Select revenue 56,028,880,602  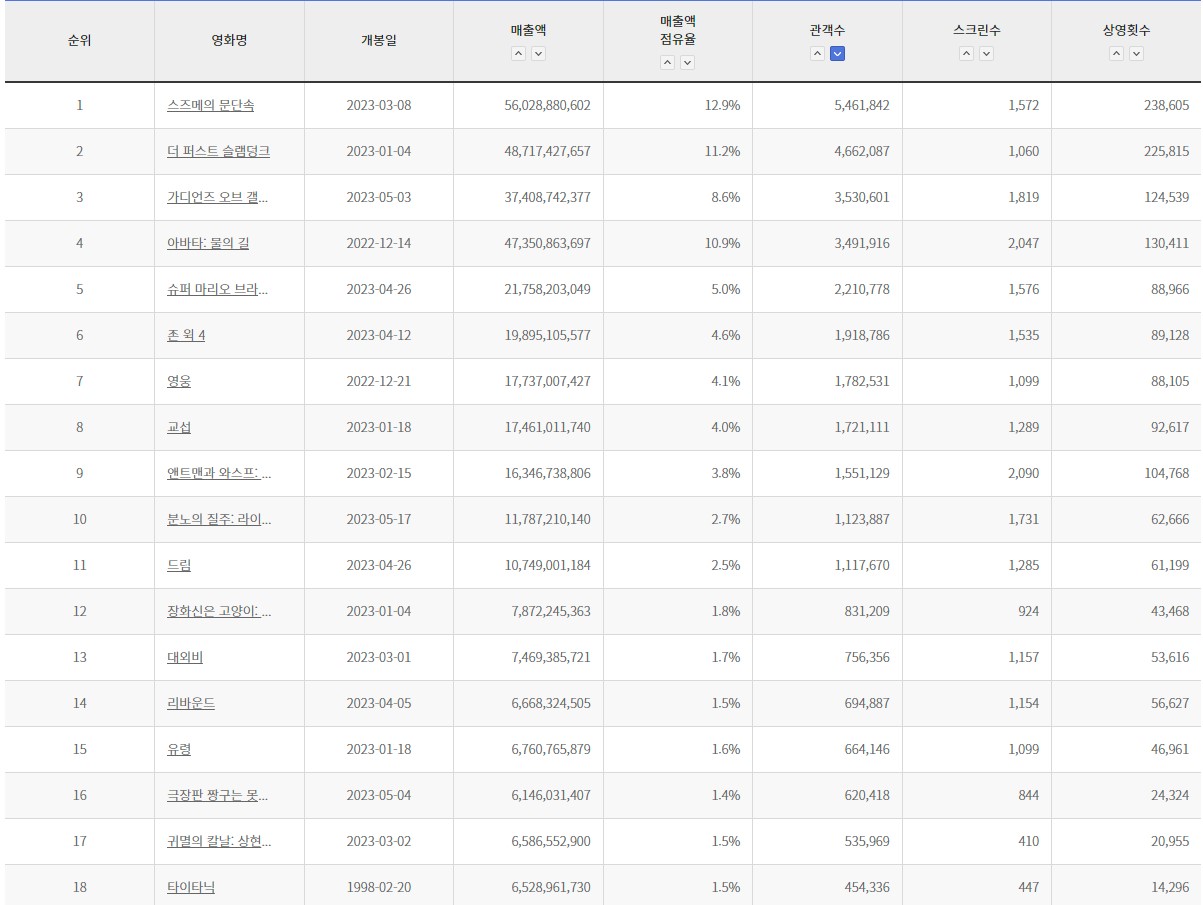(x=548, y=105)
